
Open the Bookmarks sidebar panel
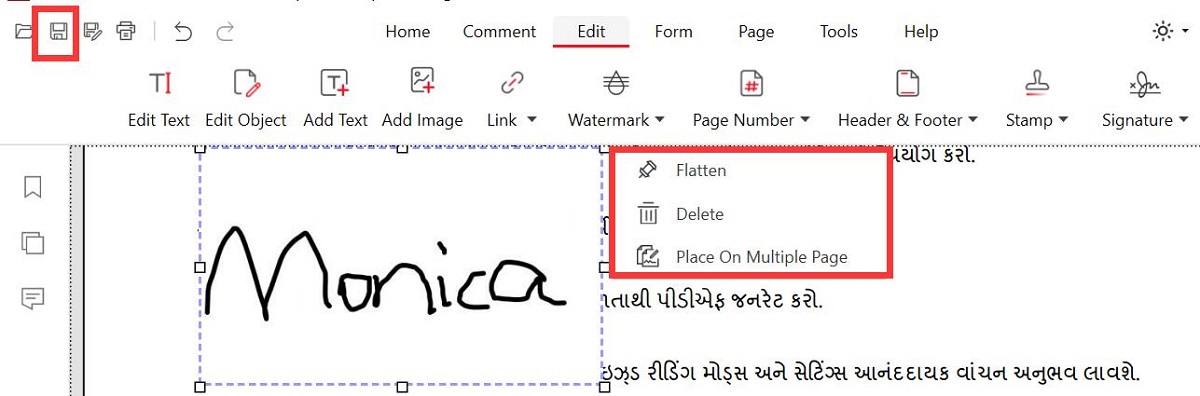[x=33, y=187]
